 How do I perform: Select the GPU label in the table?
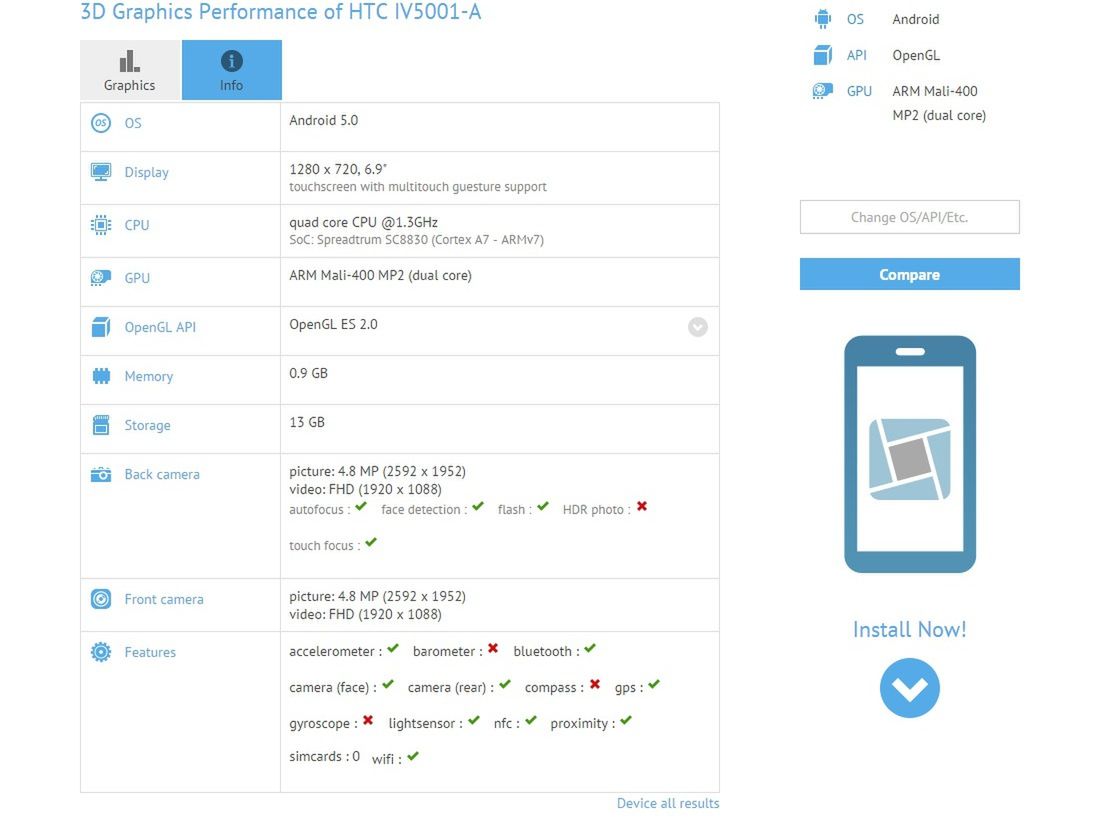137,278
